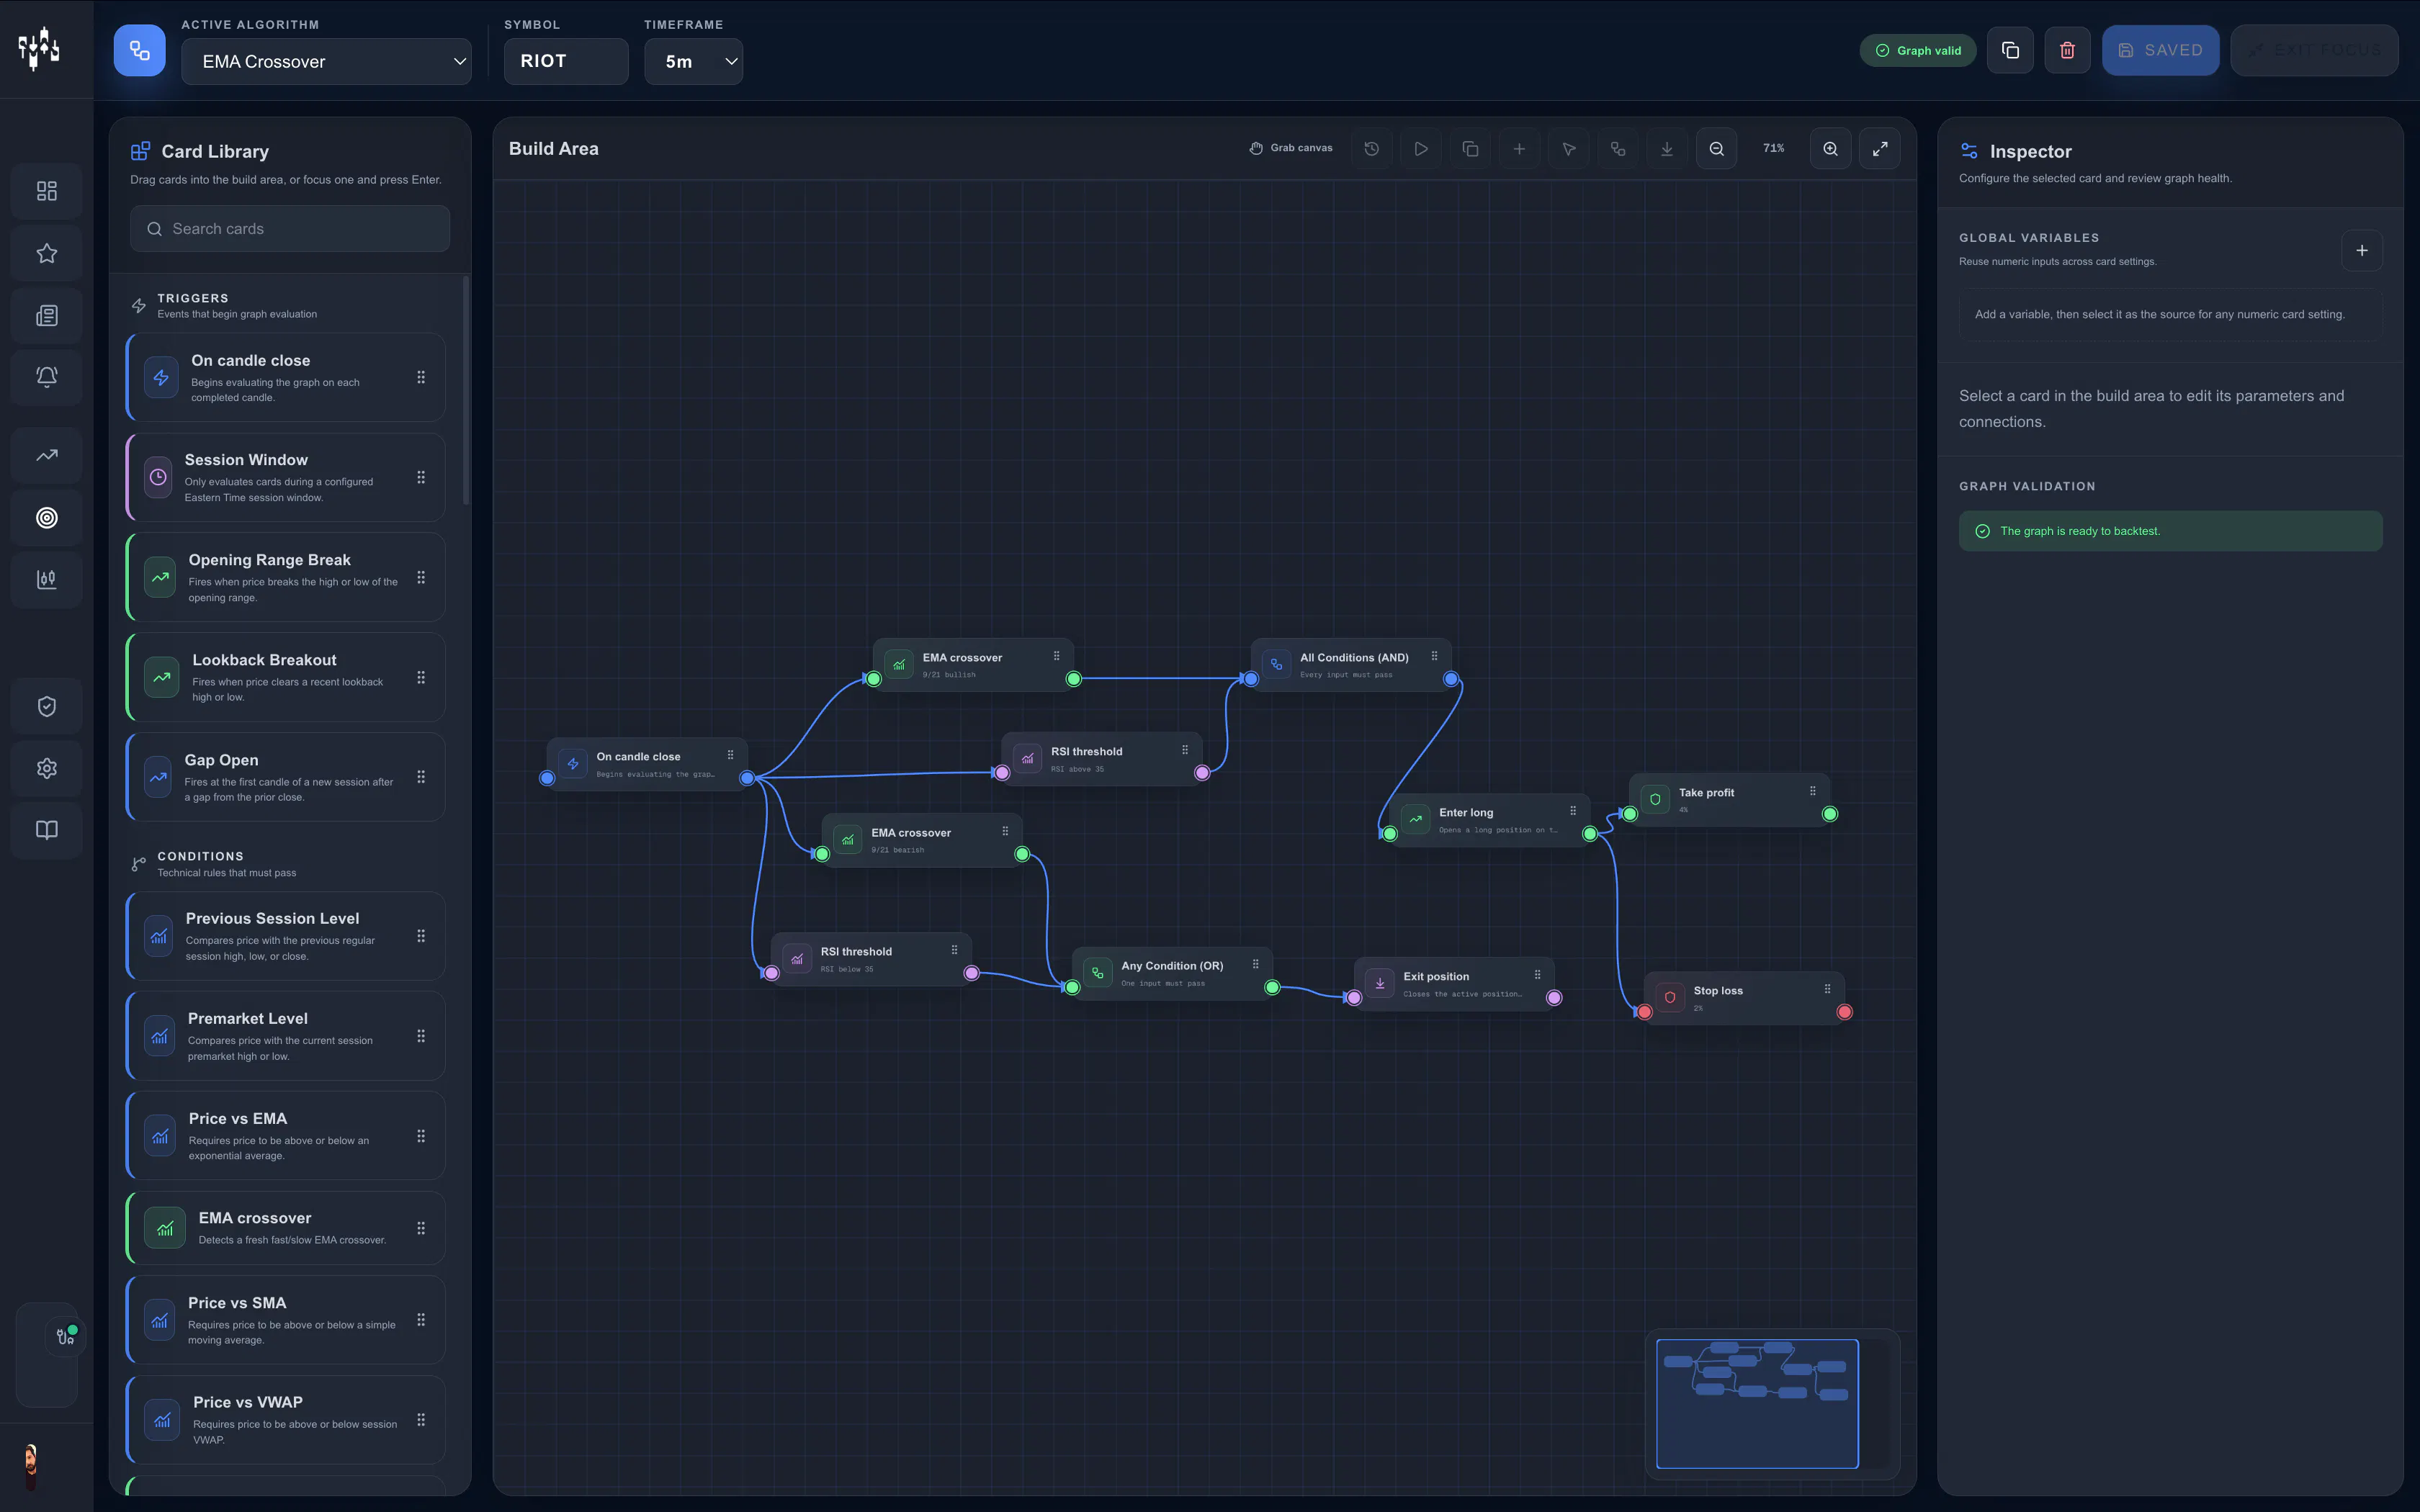Click the candlestick app logo

tap(39, 49)
